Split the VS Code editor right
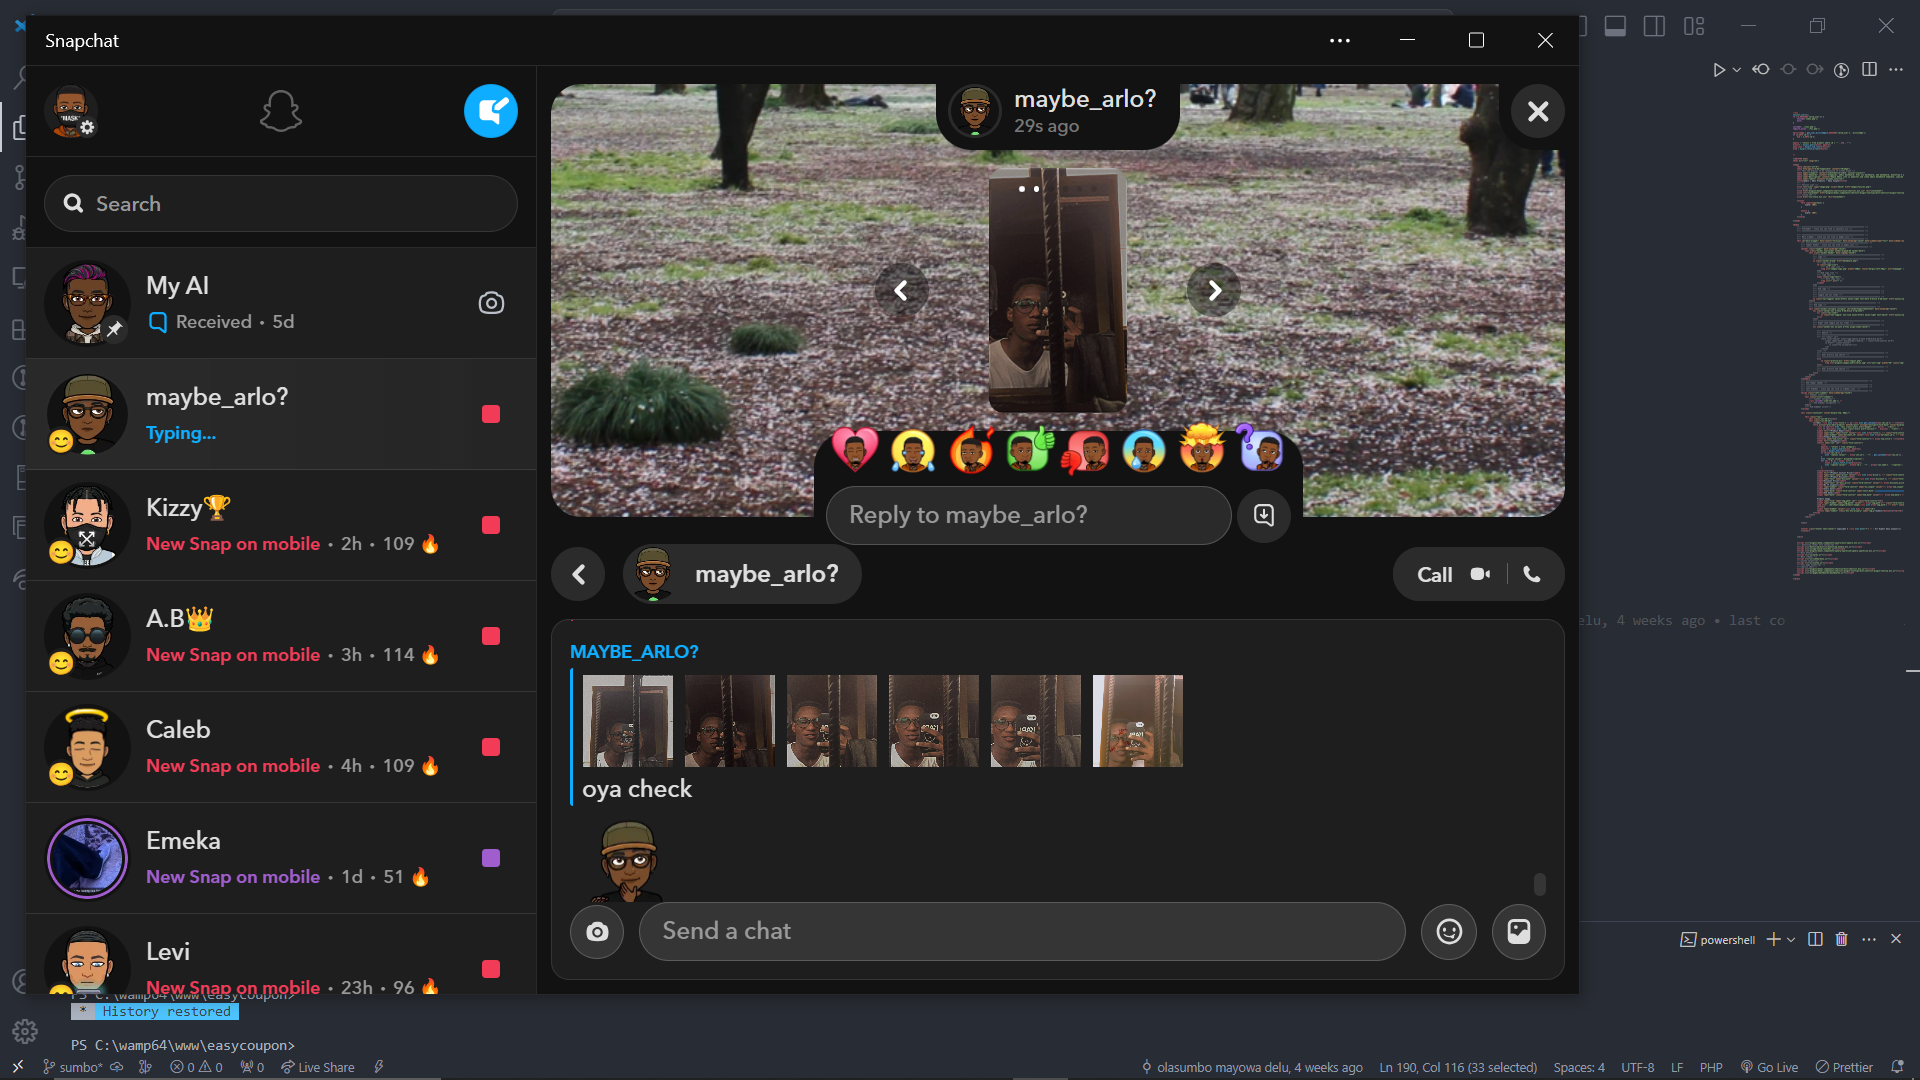The image size is (1920, 1080). [x=1869, y=69]
